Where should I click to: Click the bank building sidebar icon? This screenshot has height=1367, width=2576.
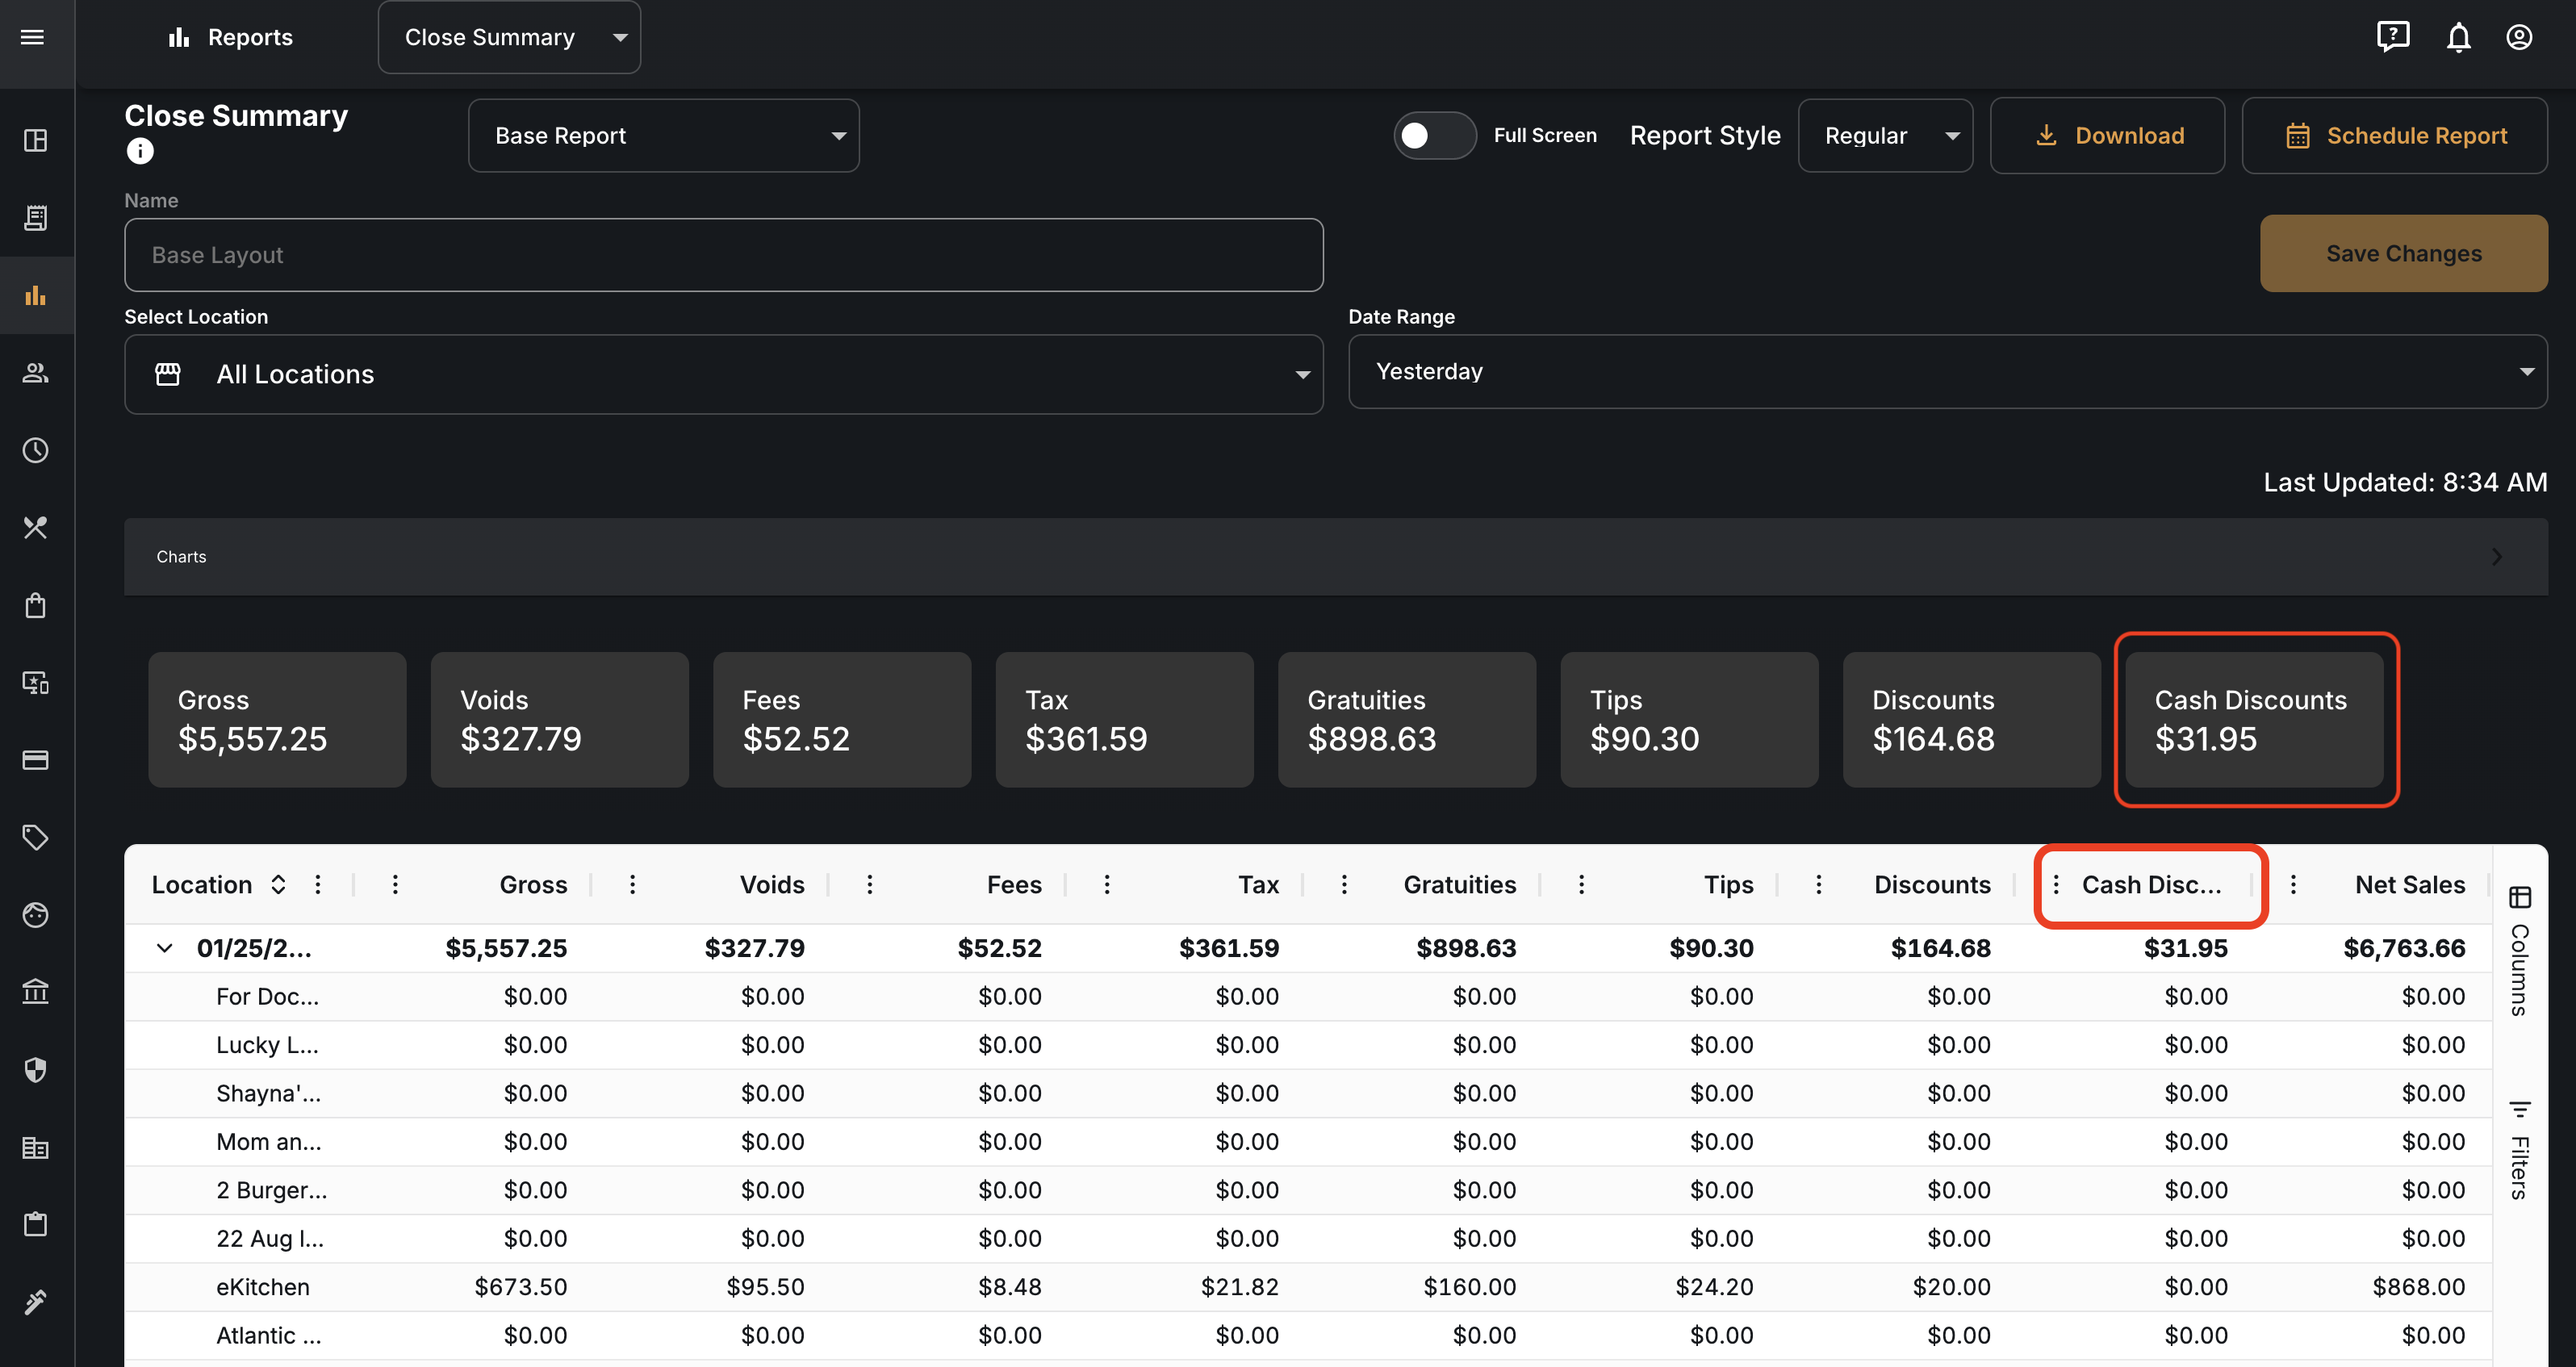36,992
